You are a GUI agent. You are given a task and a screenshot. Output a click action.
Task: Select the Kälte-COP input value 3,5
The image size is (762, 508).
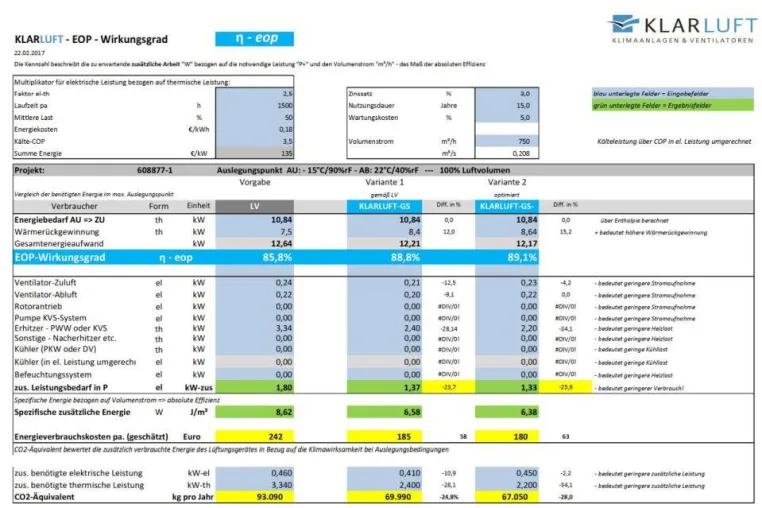255,141
